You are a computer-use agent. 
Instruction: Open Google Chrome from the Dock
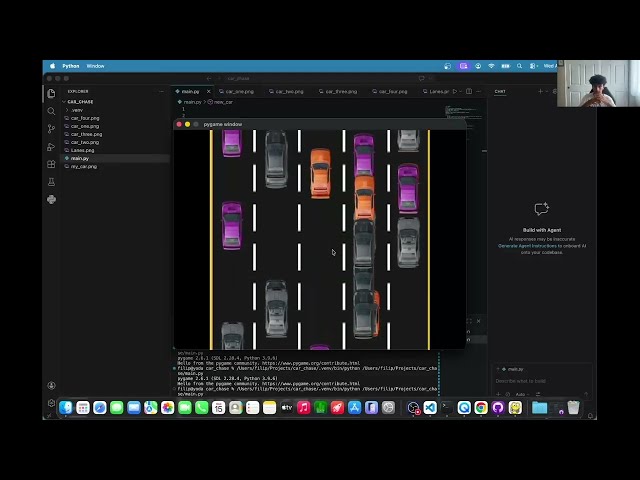coord(481,408)
